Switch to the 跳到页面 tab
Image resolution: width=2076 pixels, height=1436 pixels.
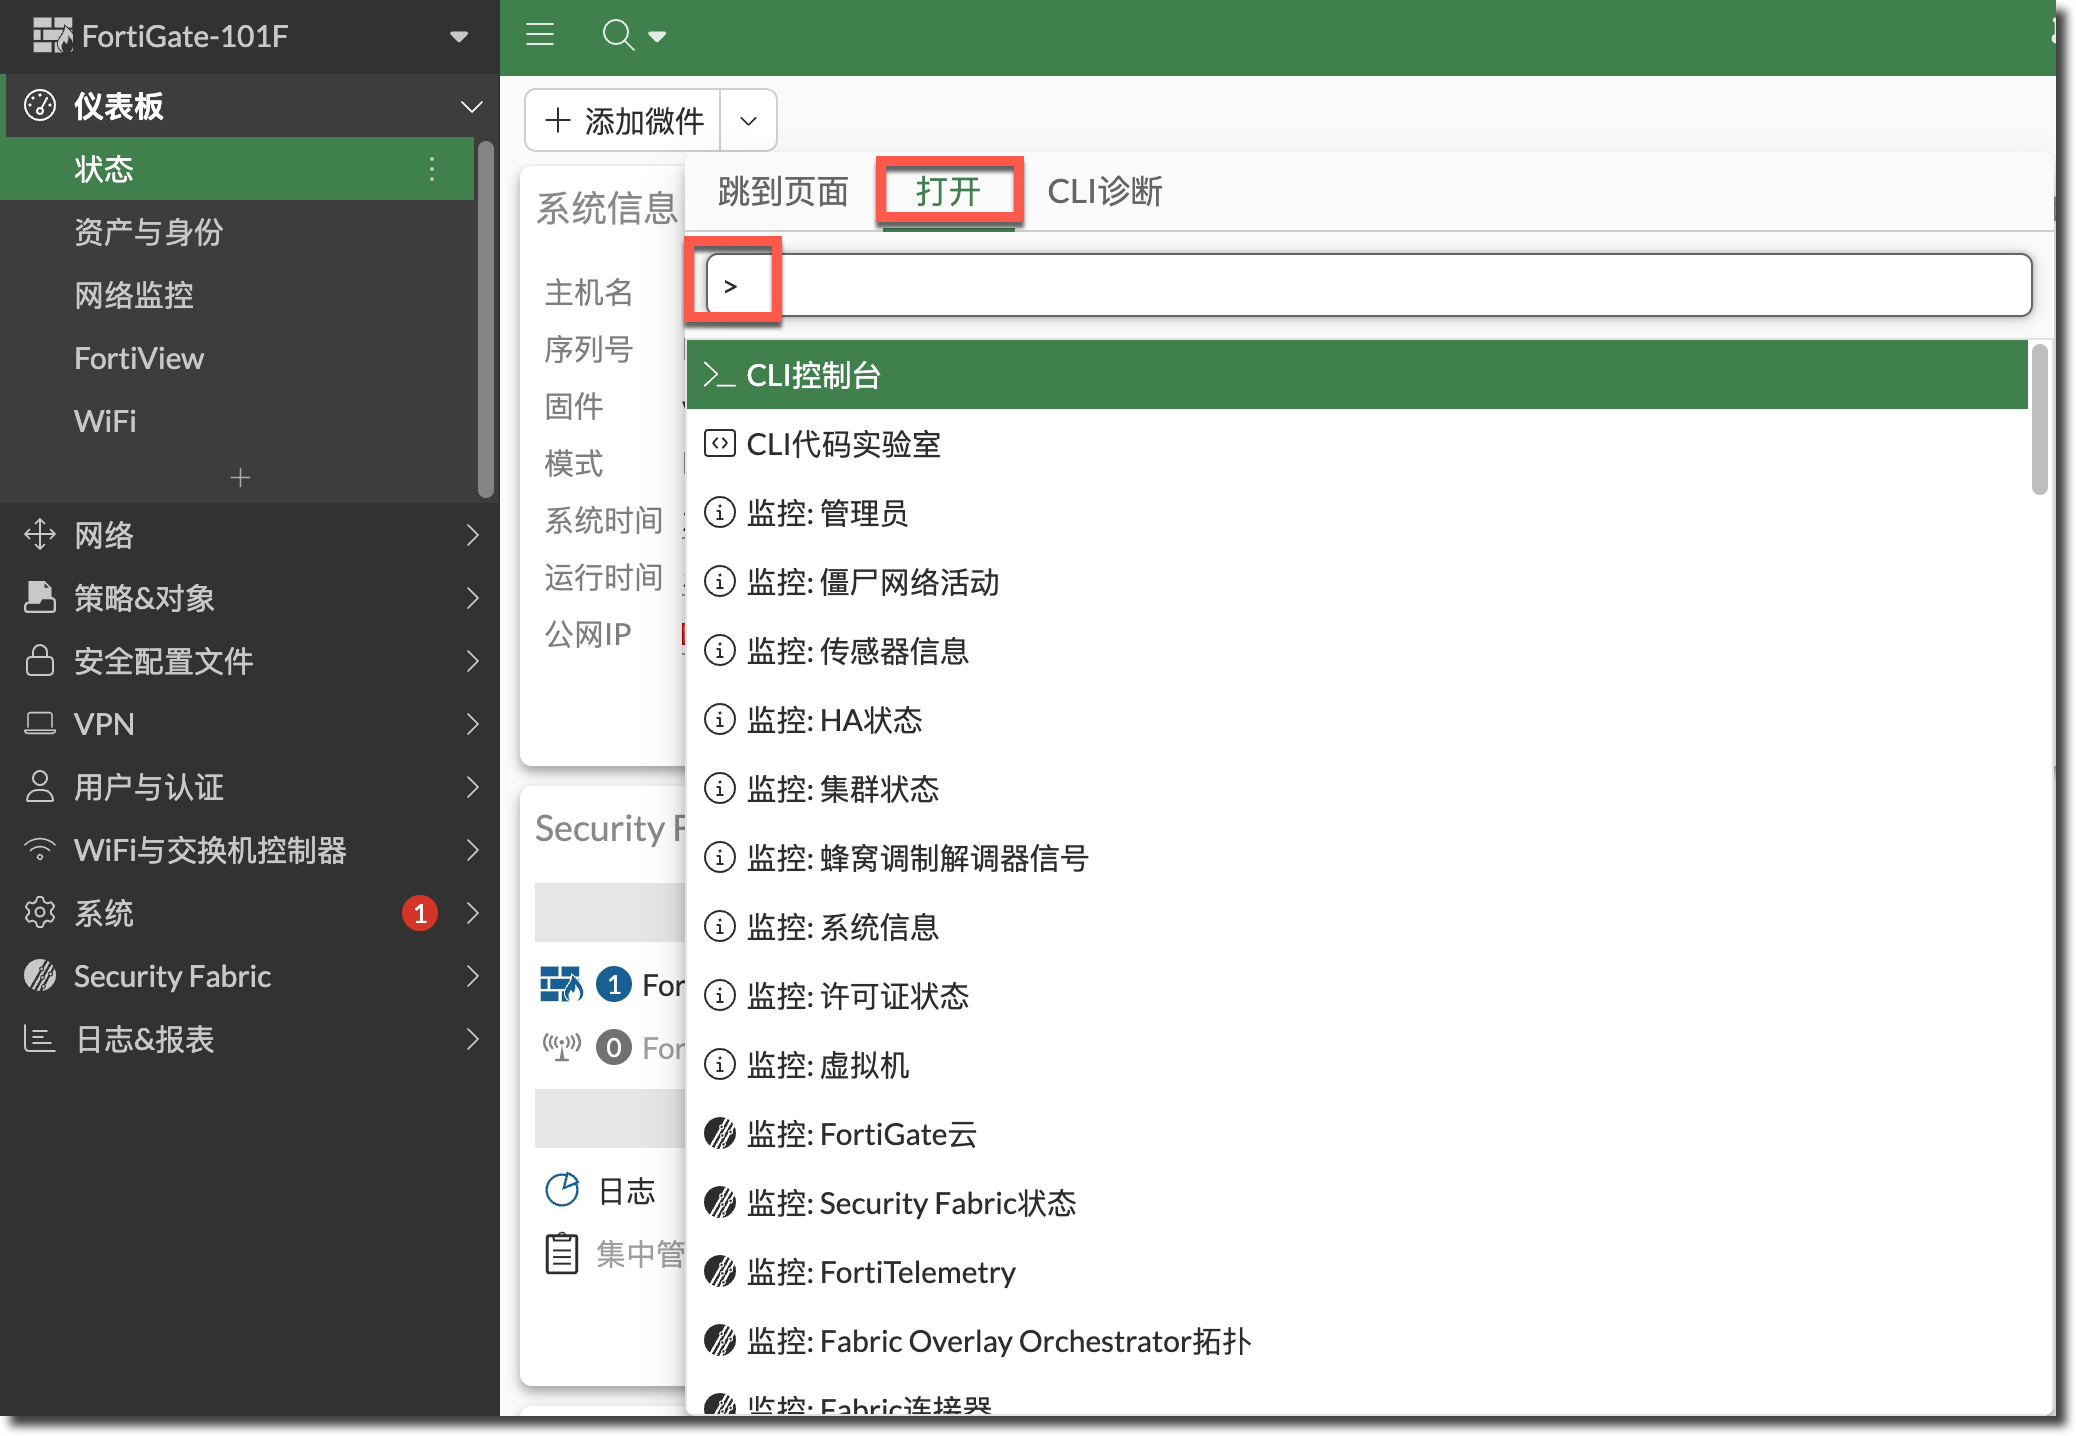tap(783, 191)
